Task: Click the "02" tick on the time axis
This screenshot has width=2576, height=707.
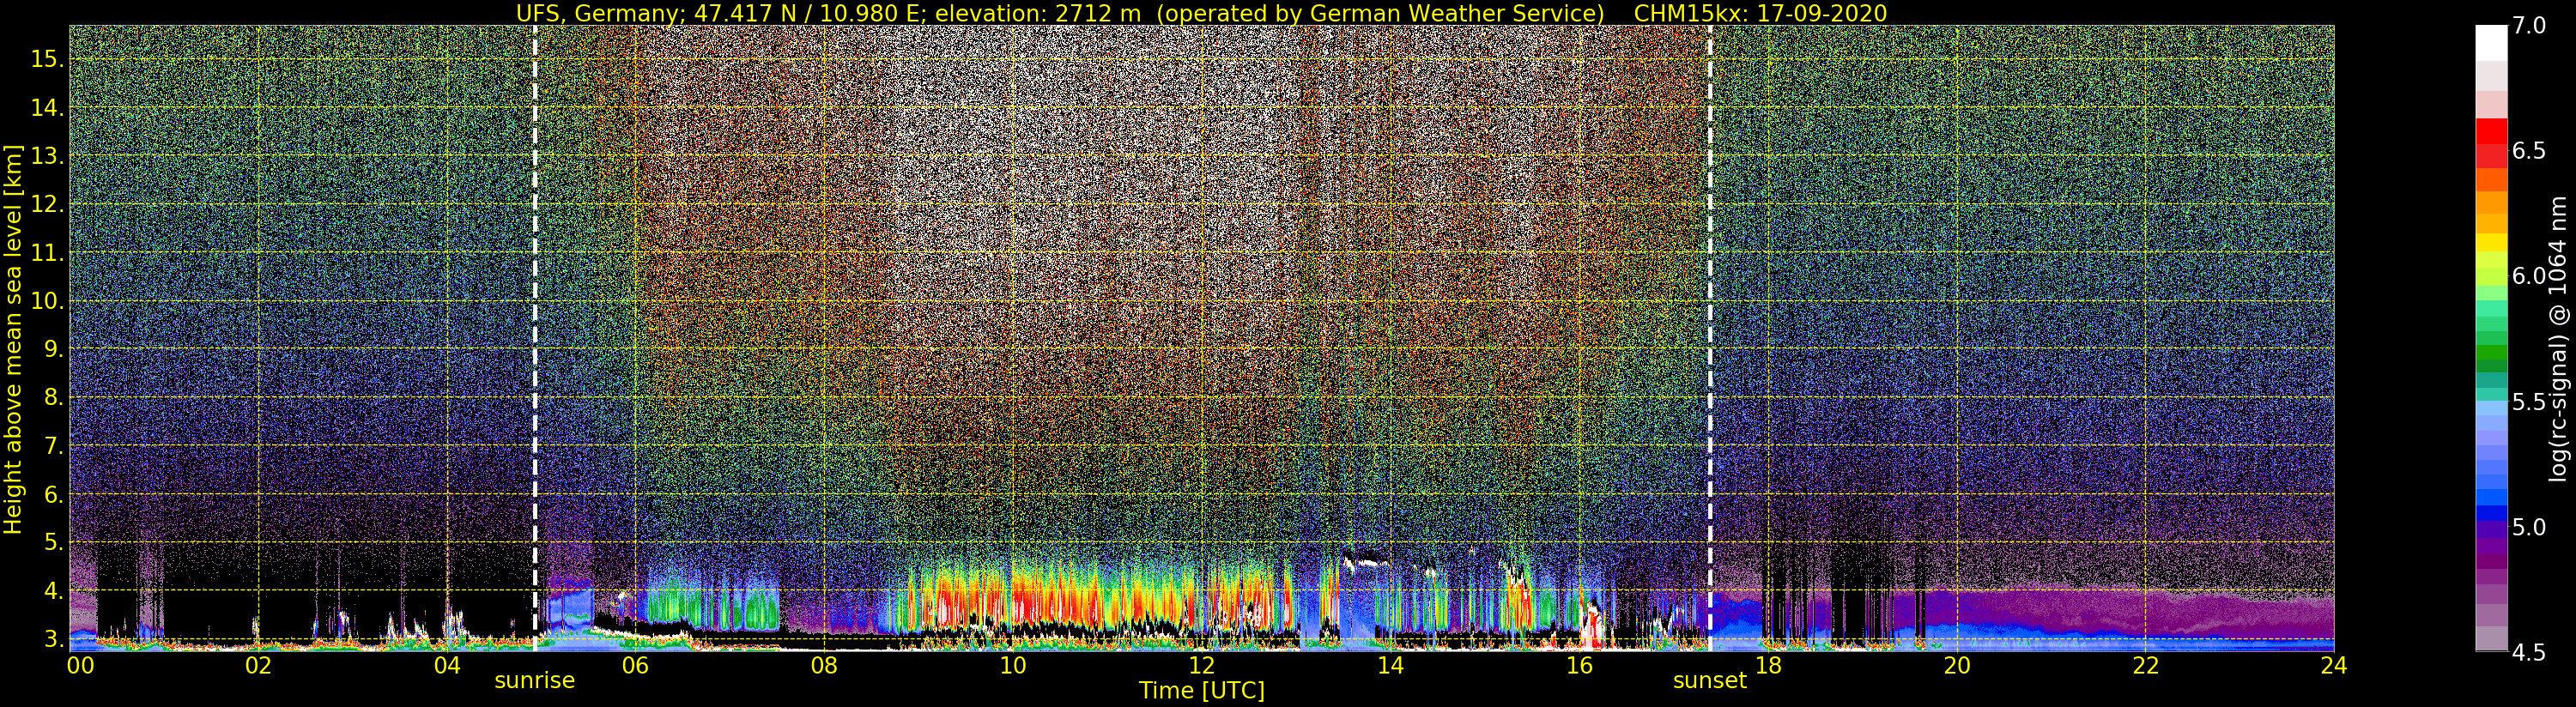Action: pyautogui.click(x=258, y=666)
